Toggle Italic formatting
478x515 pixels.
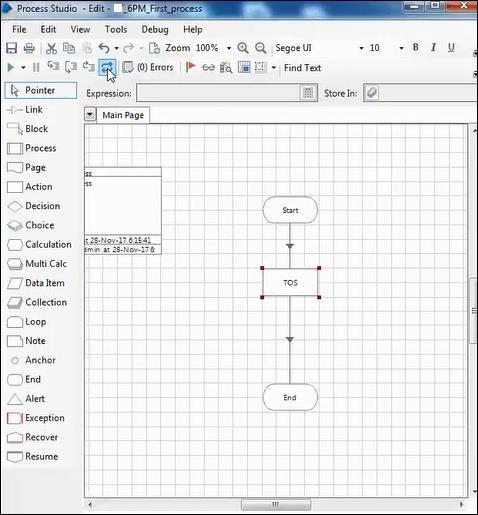pyautogui.click(x=433, y=47)
